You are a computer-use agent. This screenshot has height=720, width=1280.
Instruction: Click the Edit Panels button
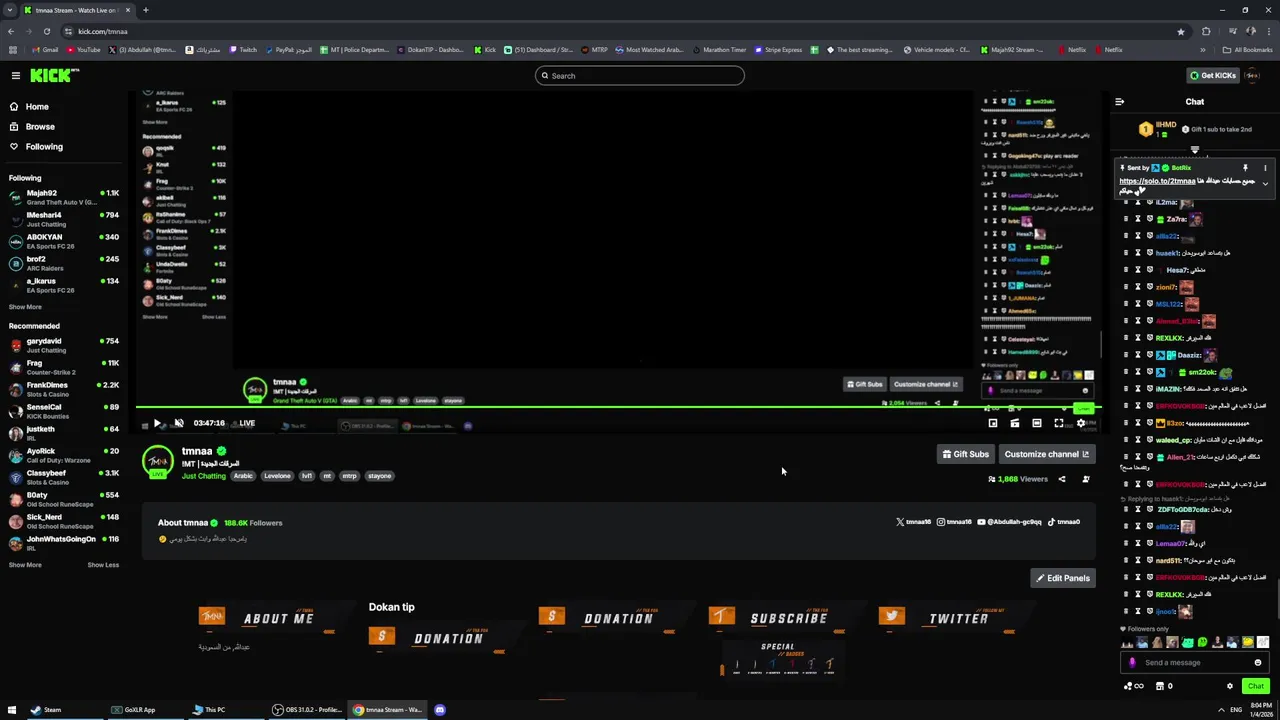coord(1063,578)
